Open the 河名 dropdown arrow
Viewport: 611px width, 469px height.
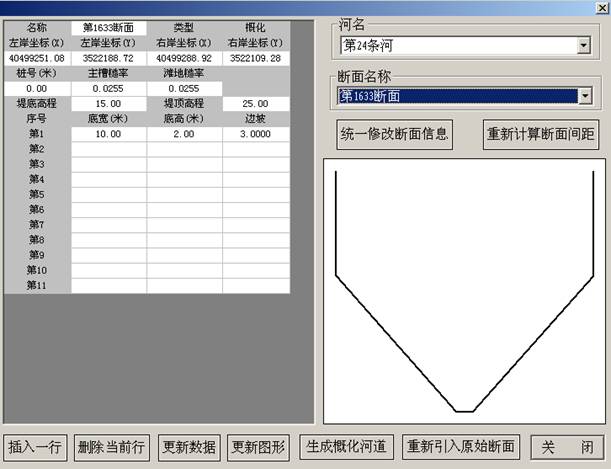pos(583,46)
